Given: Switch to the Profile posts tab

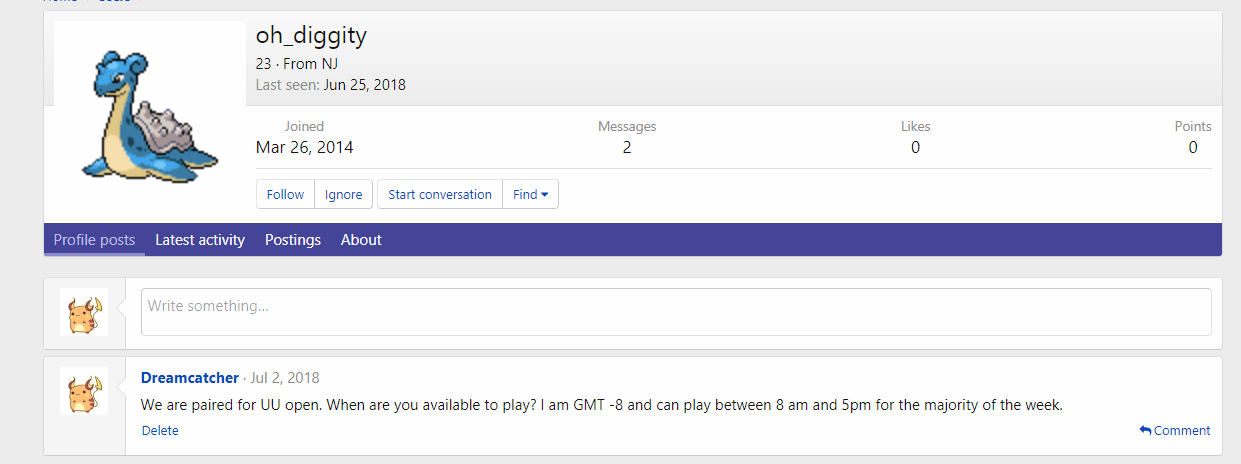Looking at the screenshot, I should [x=94, y=240].
